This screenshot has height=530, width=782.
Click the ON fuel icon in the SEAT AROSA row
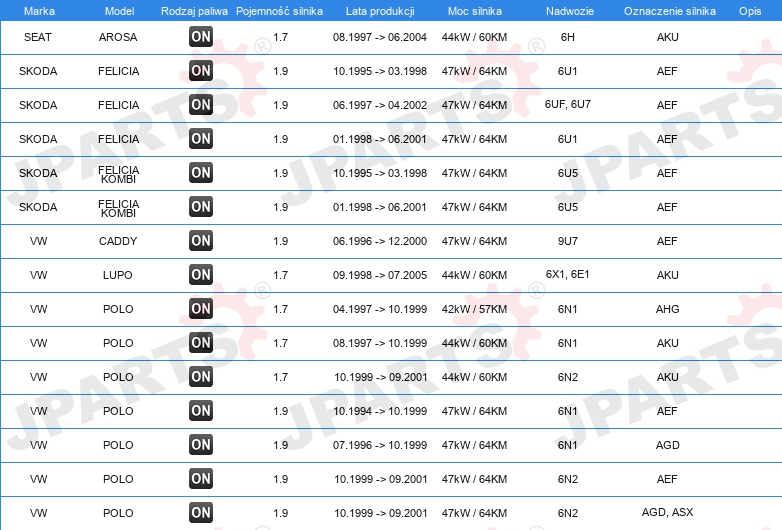(x=200, y=36)
